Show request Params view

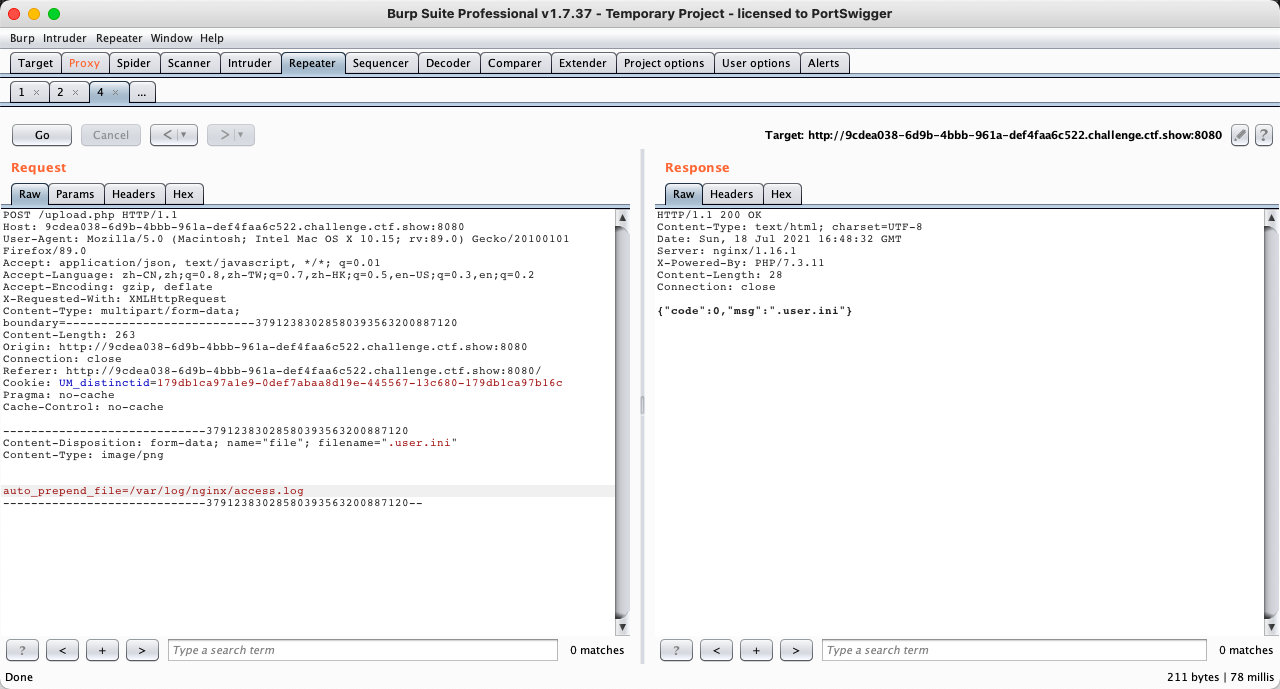pos(75,194)
